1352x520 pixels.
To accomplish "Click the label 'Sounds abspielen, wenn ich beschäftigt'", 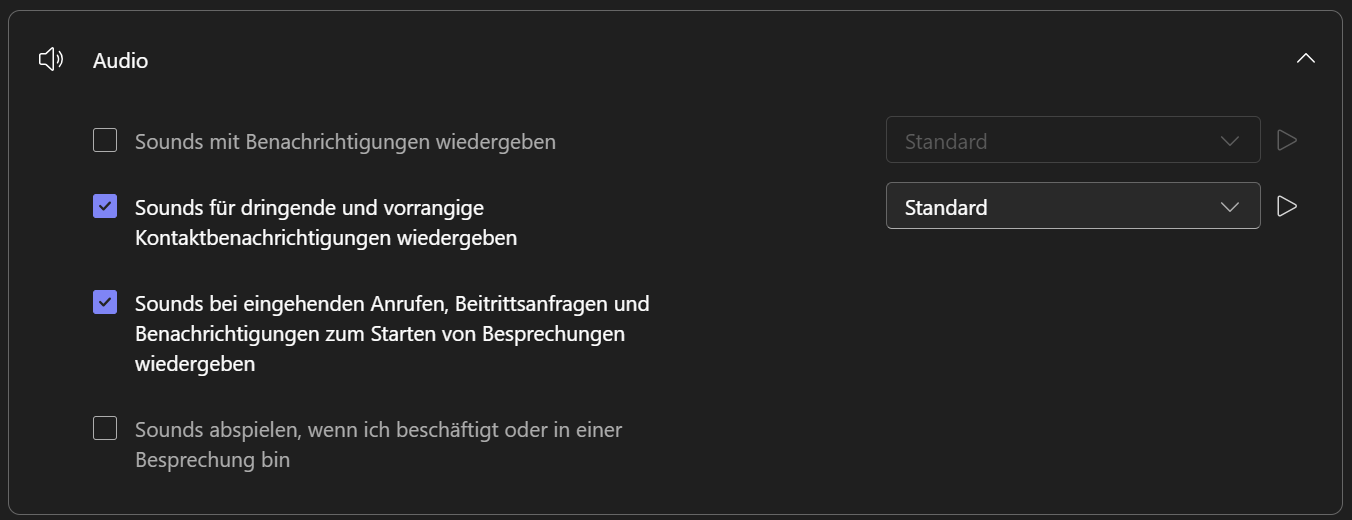I will (x=378, y=430).
